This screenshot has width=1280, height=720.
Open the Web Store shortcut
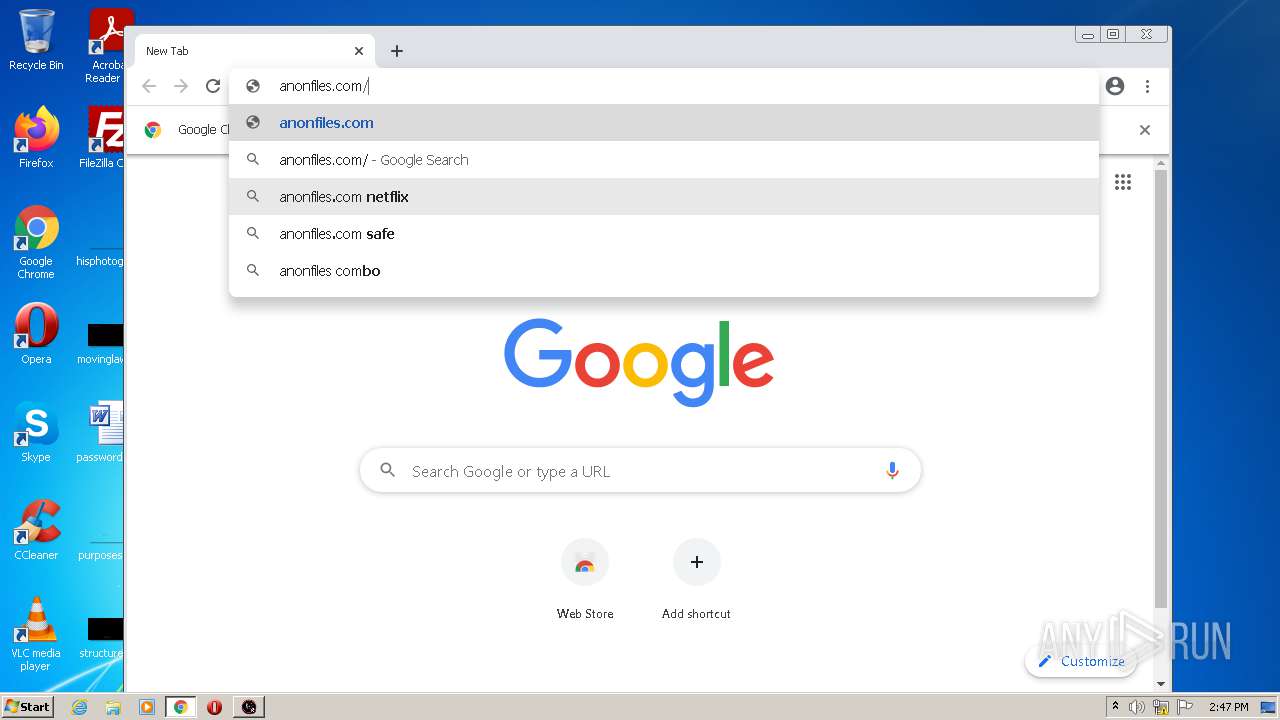click(x=585, y=580)
